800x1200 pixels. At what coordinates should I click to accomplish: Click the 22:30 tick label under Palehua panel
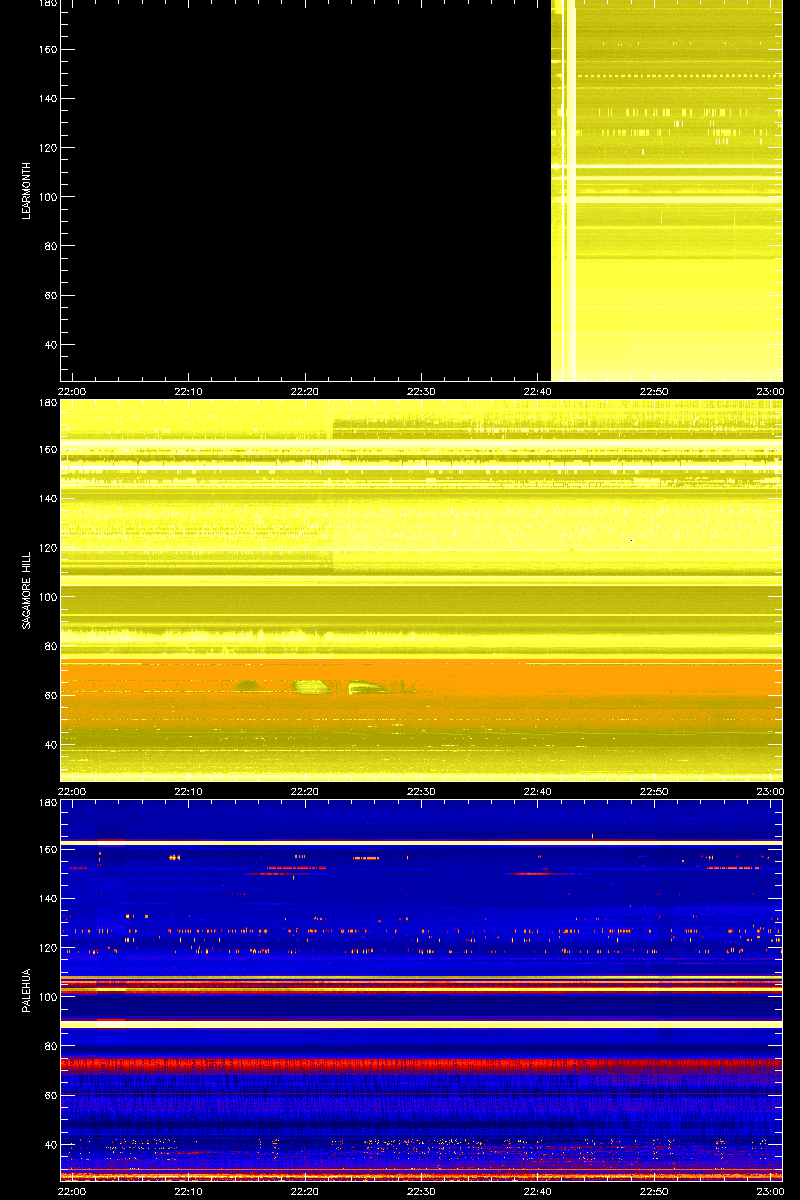[x=421, y=1191]
